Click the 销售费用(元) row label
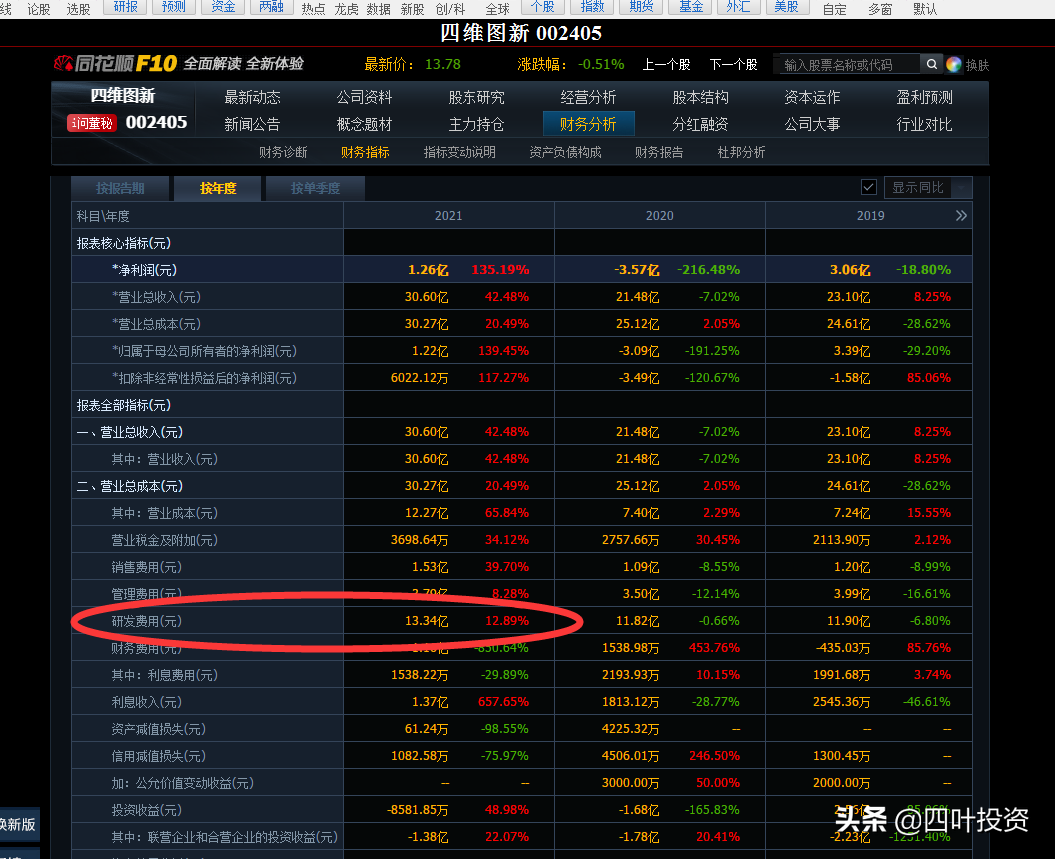The width and height of the screenshot is (1055, 859). 147,567
